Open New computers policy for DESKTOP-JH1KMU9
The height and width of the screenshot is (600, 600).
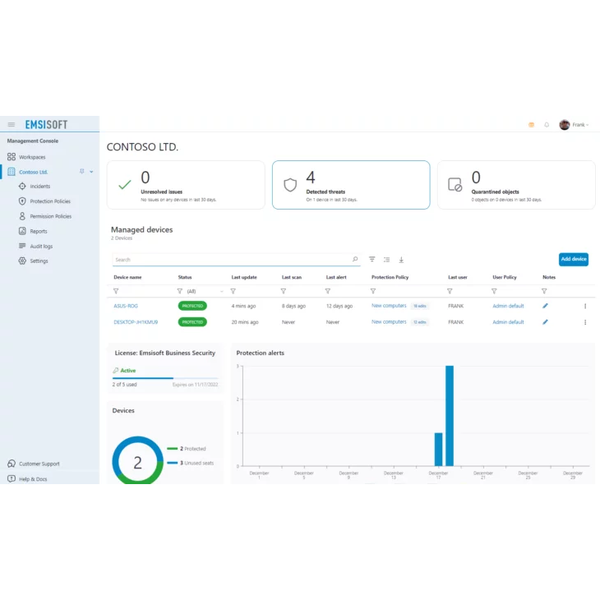(389, 322)
